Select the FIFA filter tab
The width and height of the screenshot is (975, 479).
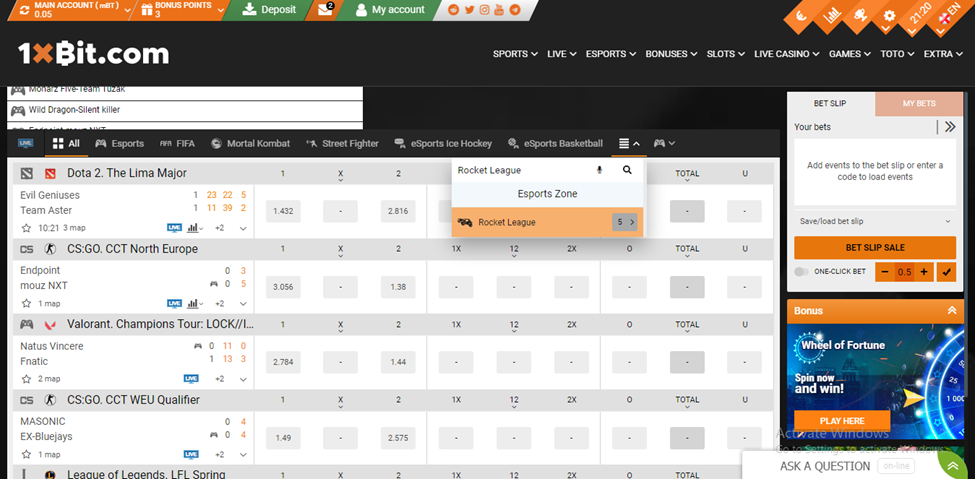point(177,144)
